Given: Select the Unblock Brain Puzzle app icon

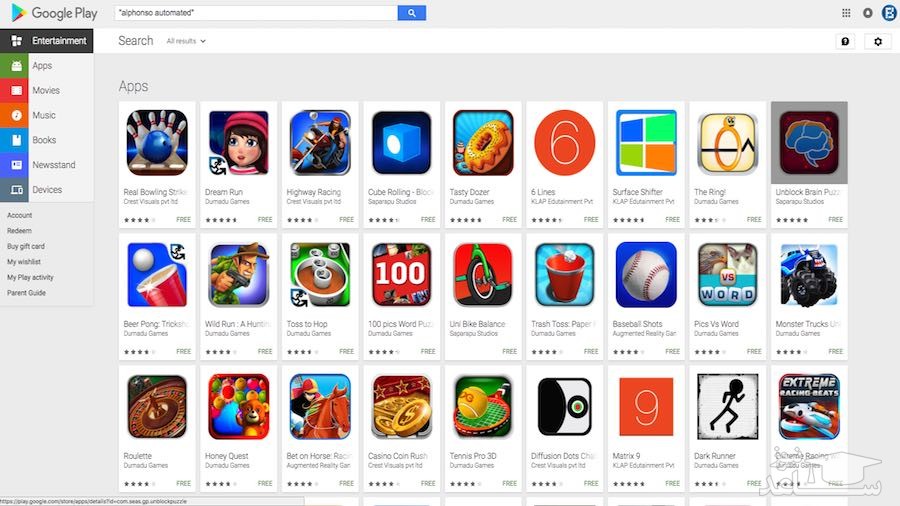Looking at the screenshot, I should 809,143.
